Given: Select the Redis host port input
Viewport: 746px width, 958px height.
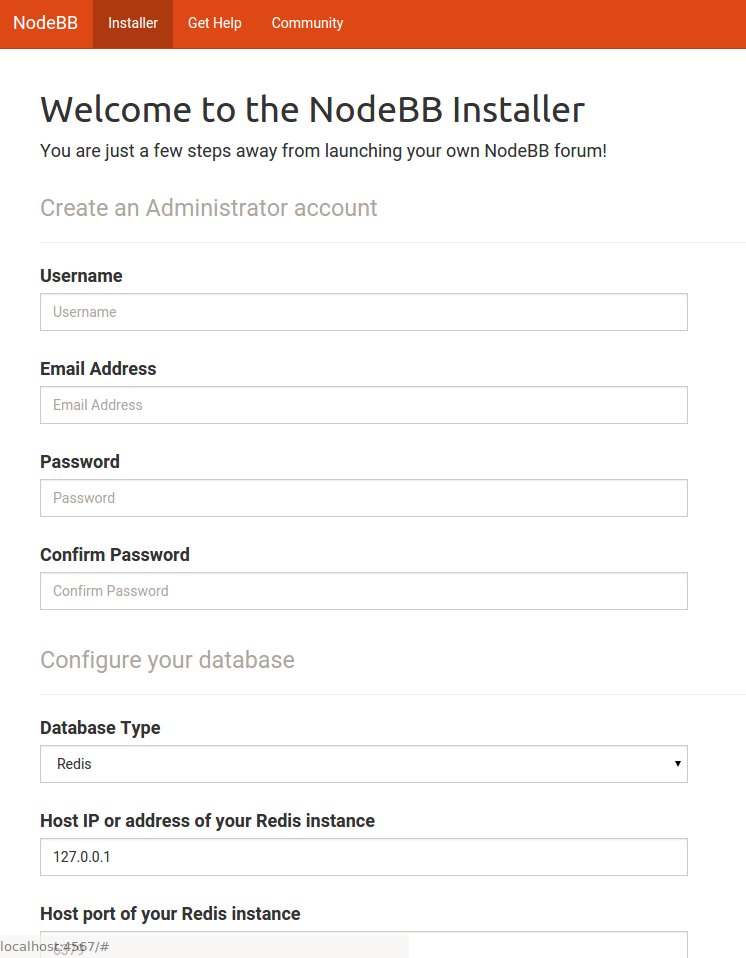Looking at the screenshot, I should pos(364,945).
